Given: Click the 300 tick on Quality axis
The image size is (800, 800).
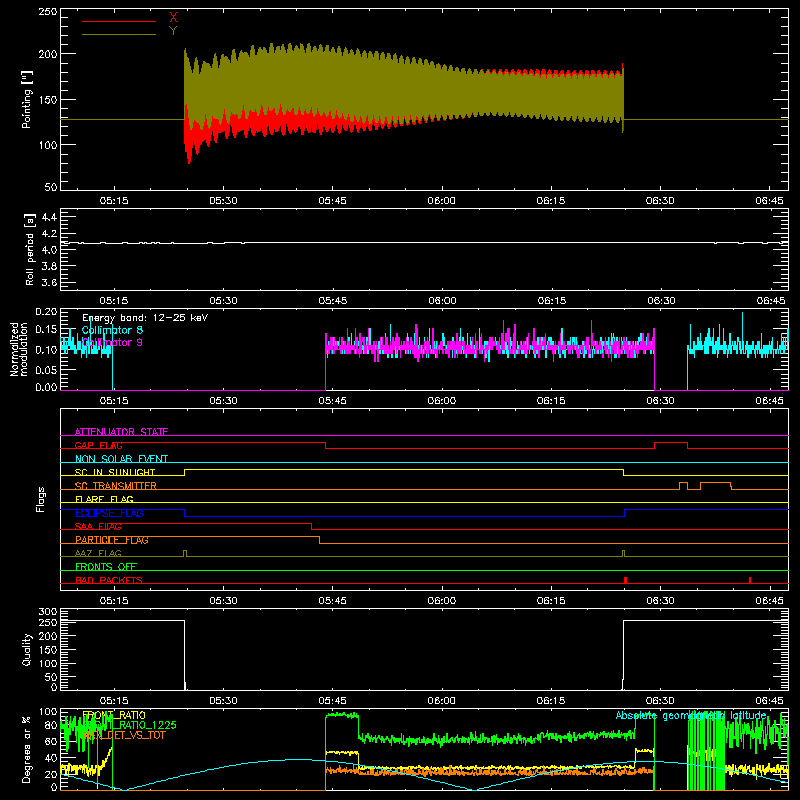Looking at the screenshot, I should point(48,612).
